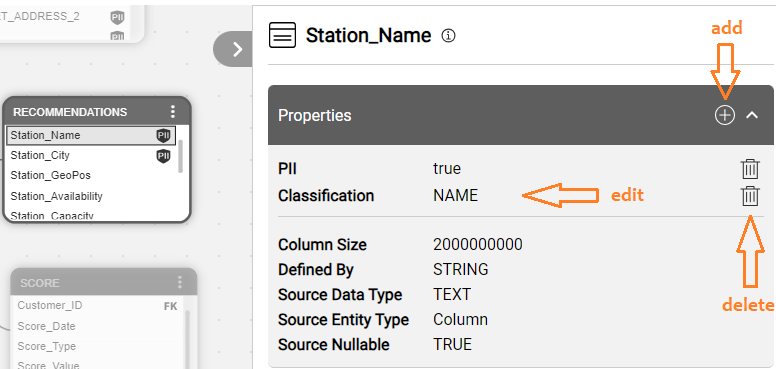Open info icon next to Station_Name title

(448, 36)
